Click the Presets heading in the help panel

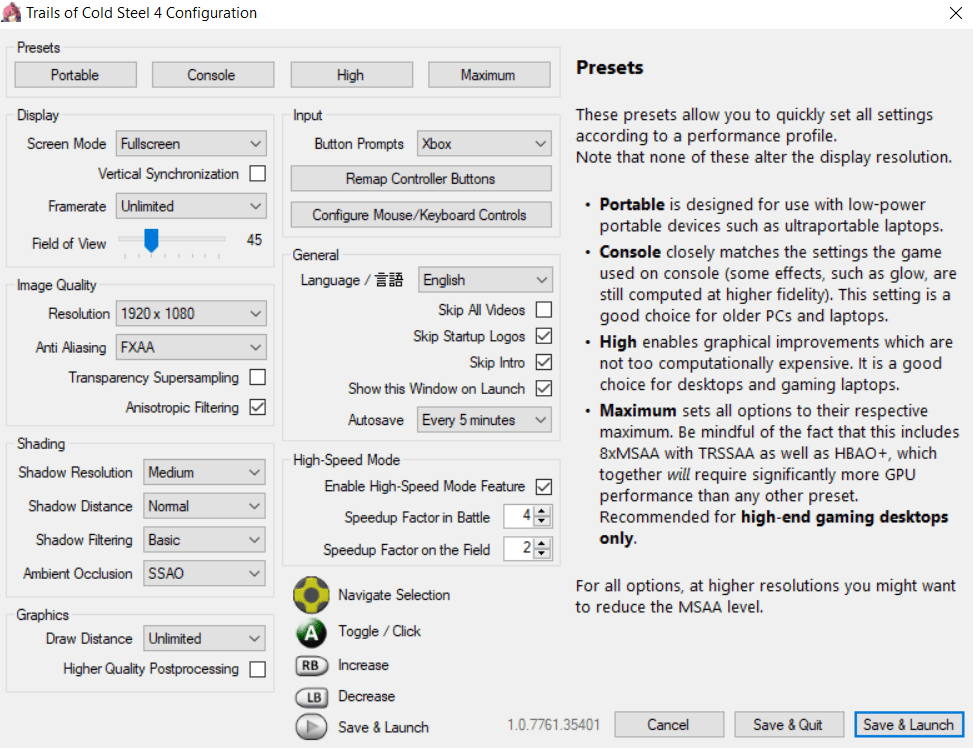(x=609, y=67)
